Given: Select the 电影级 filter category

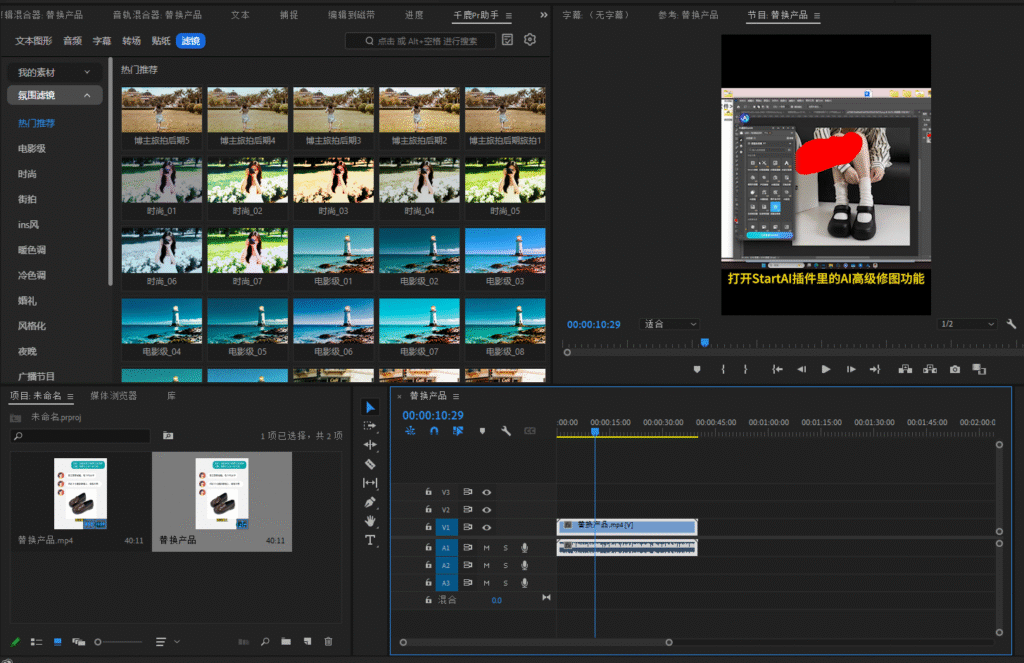Looking at the screenshot, I should pyautogui.click(x=32, y=149).
